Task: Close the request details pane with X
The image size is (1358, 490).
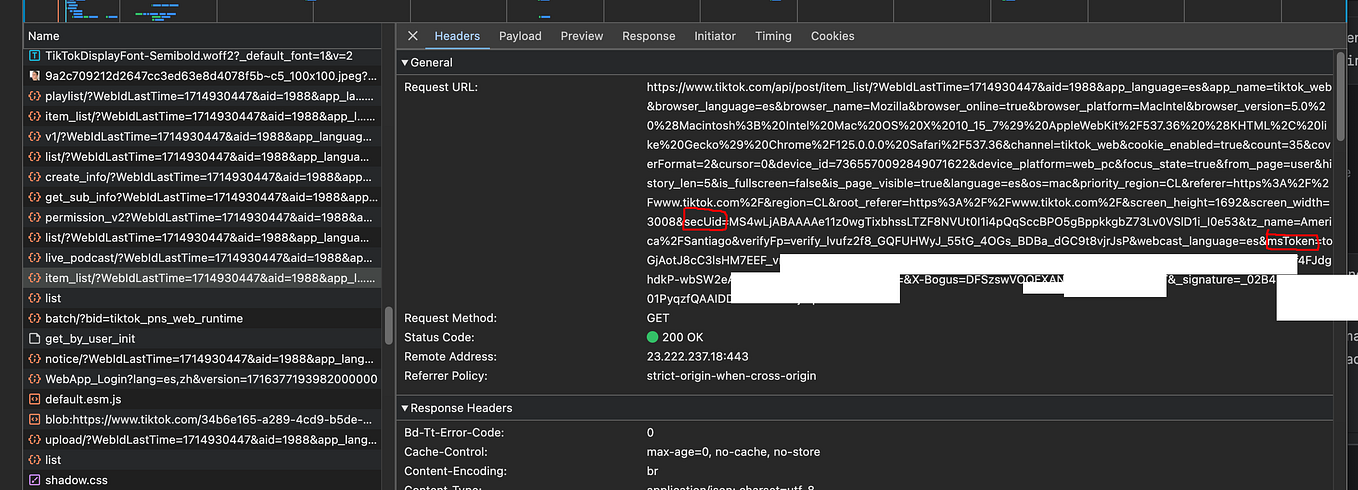Action: [x=412, y=36]
